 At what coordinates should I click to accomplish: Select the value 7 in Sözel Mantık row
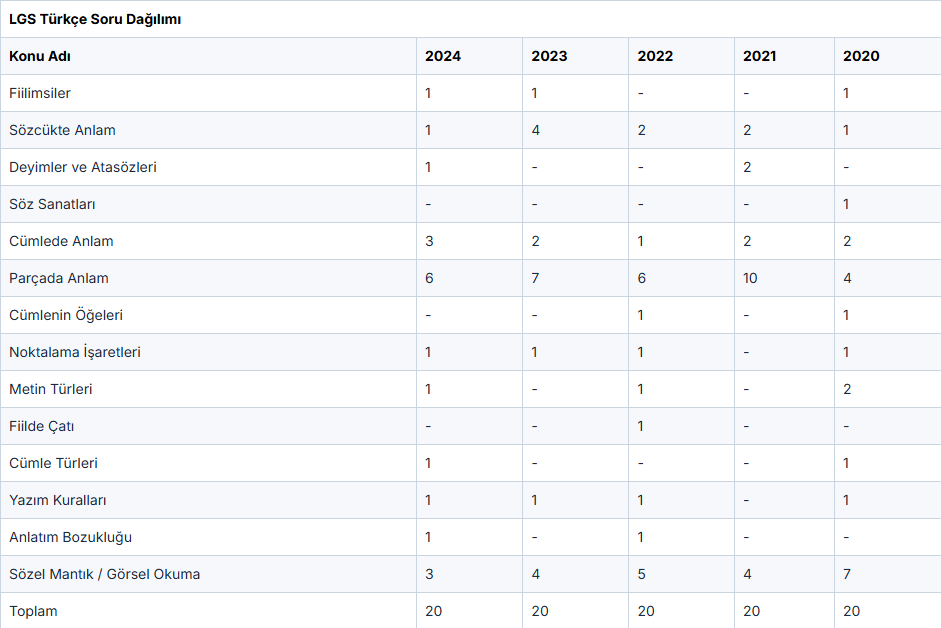[x=847, y=574]
